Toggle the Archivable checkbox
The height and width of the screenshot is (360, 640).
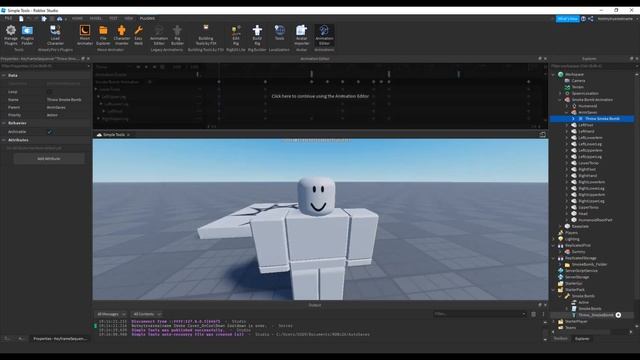tap(49, 132)
